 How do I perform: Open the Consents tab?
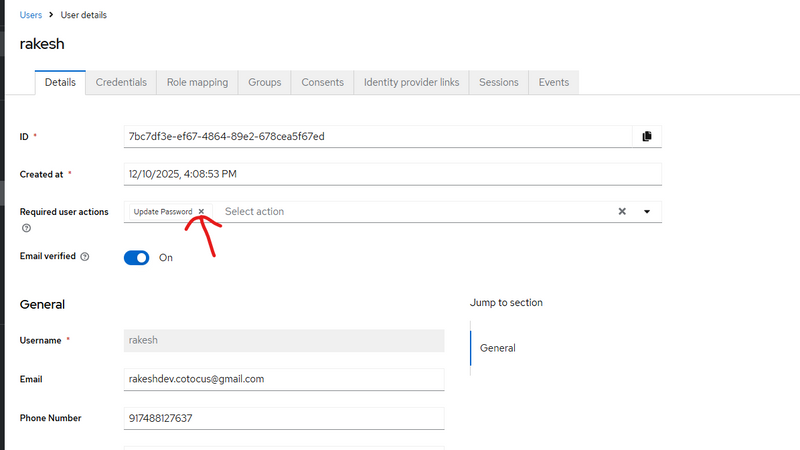point(322,82)
